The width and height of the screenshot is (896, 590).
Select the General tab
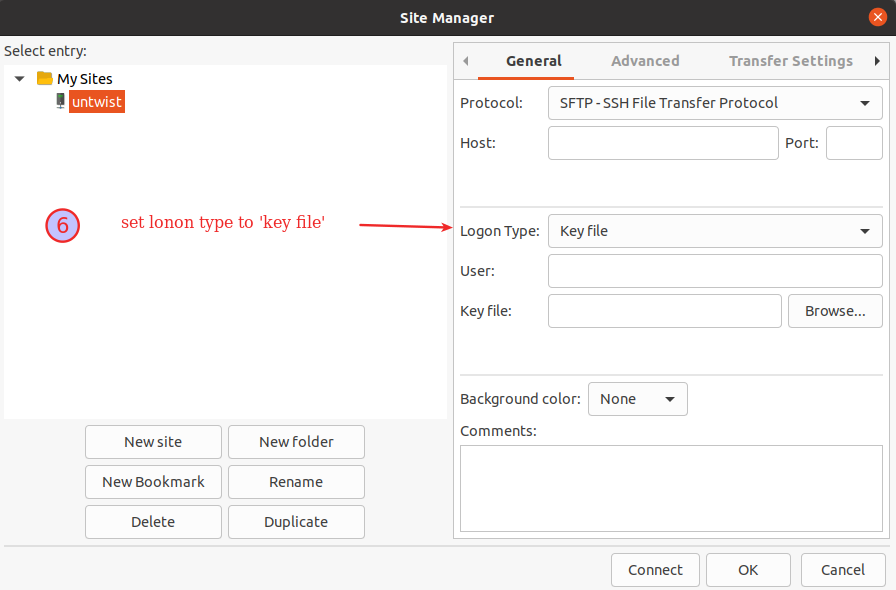[533, 61]
